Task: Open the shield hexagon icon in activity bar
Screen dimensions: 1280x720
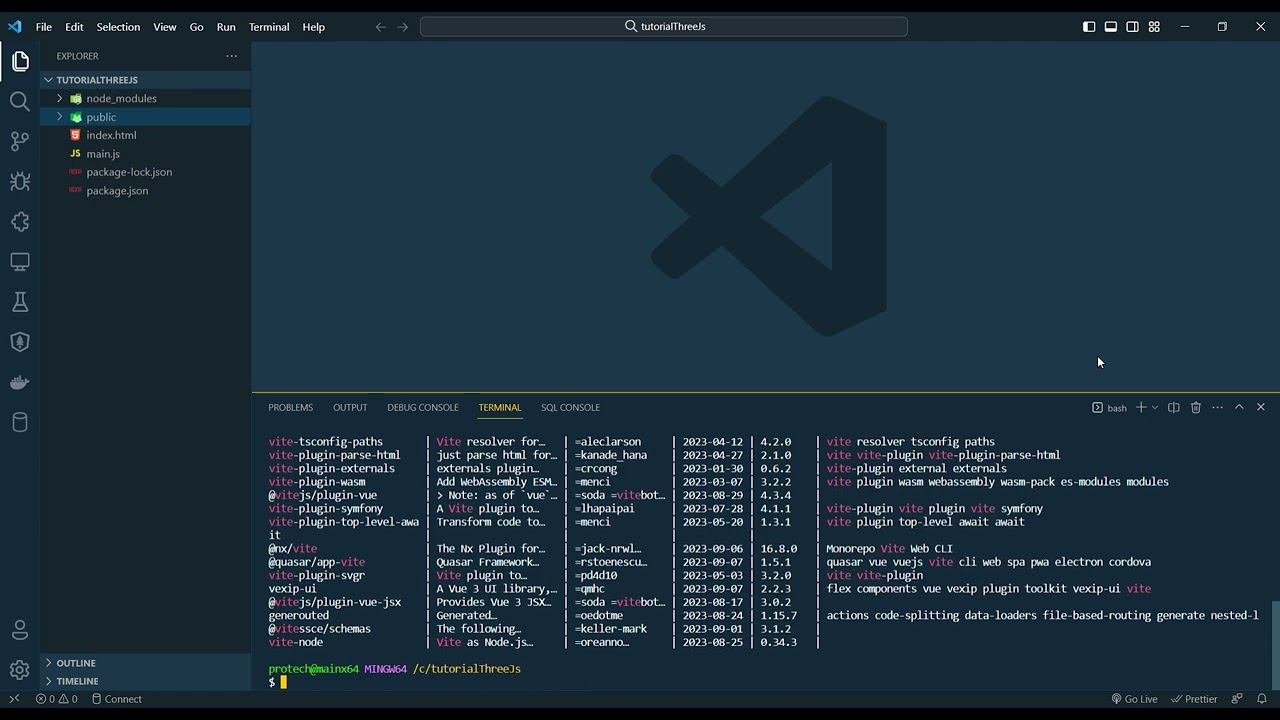Action: click(x=20, y=341)
